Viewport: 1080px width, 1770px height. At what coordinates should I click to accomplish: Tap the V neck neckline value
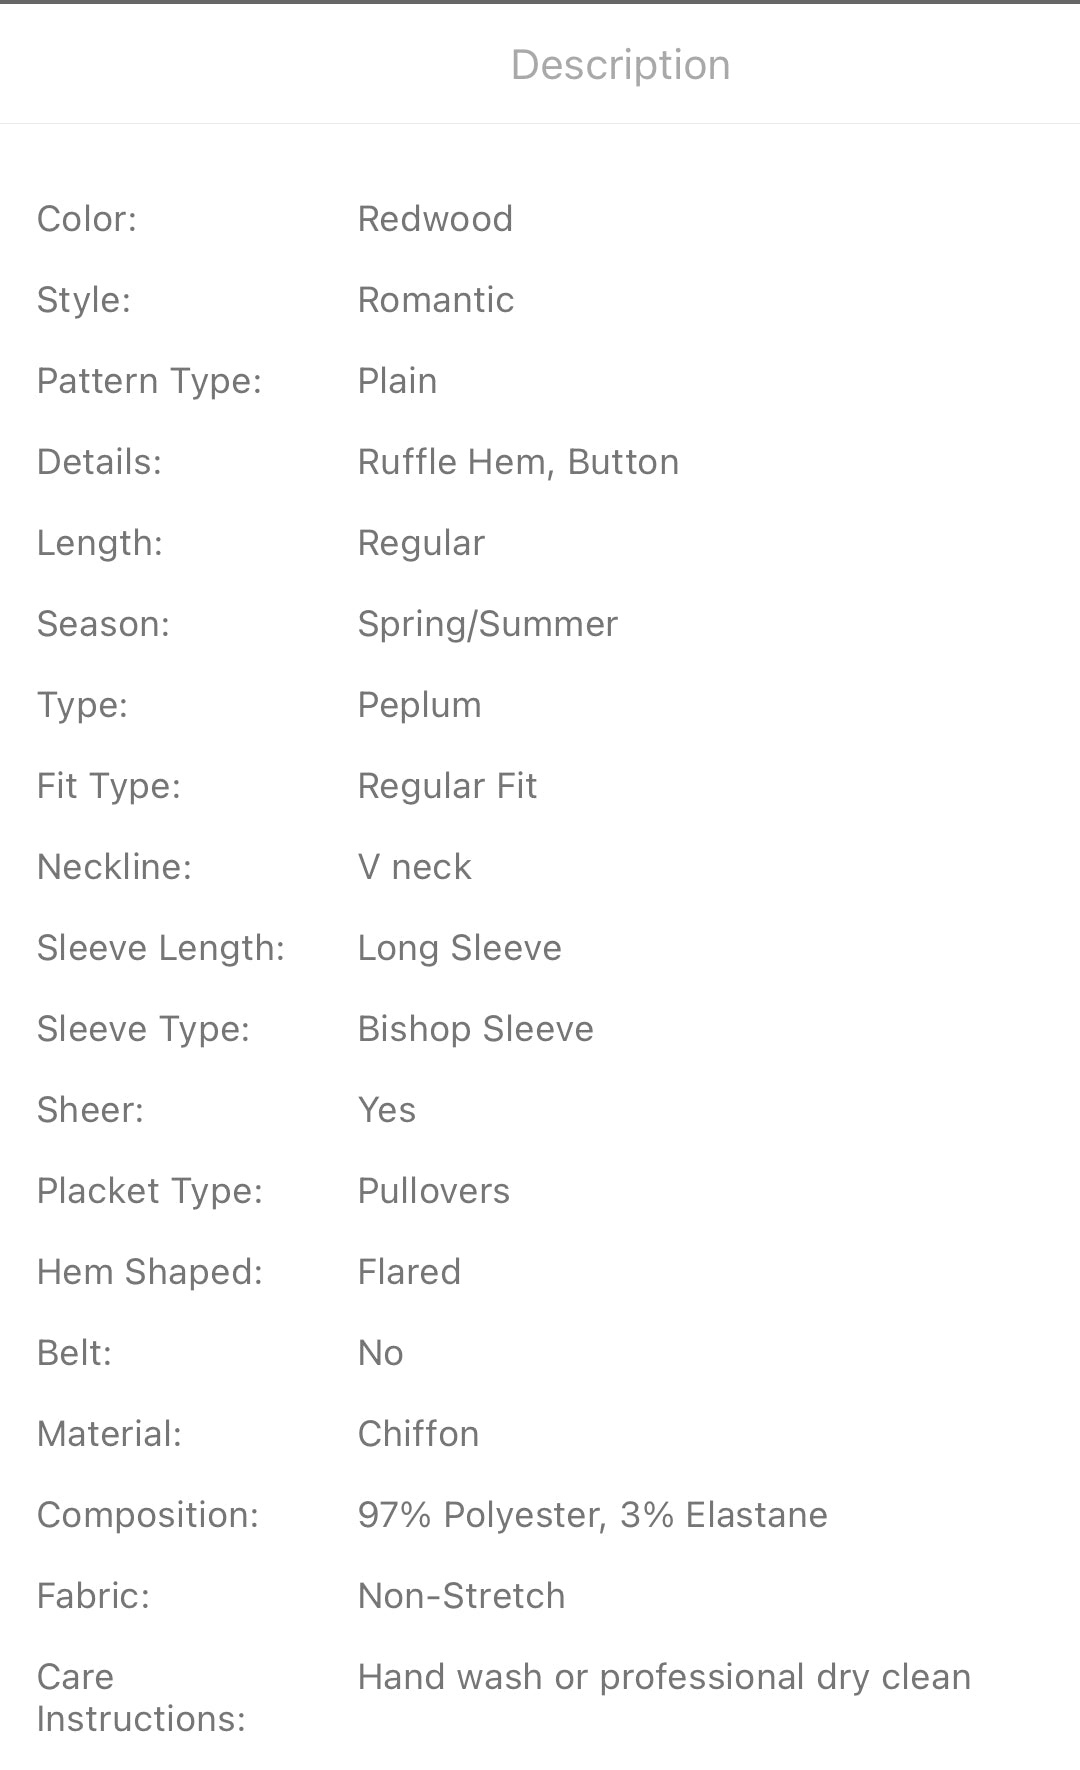click(x=414, y=867)
